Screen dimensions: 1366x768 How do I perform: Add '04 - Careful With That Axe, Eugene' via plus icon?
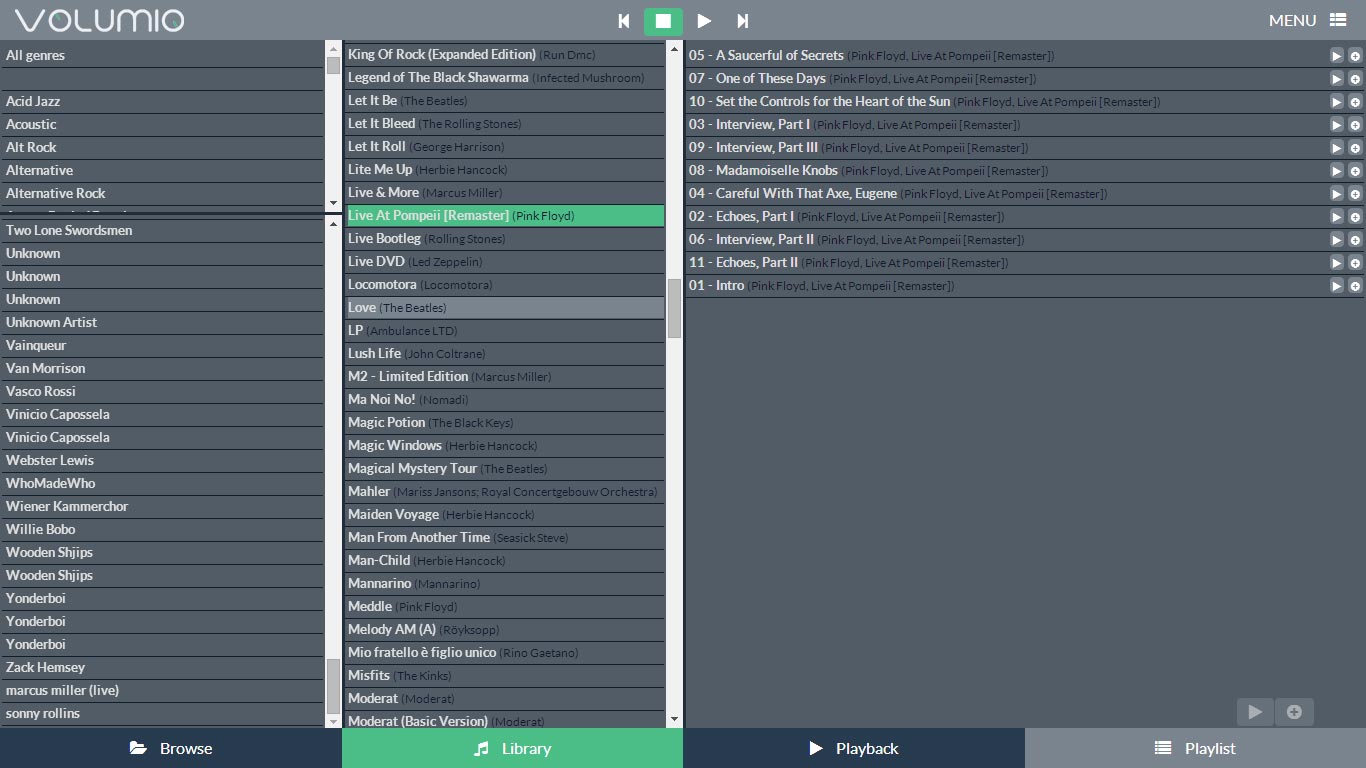tap(1357, 193)
